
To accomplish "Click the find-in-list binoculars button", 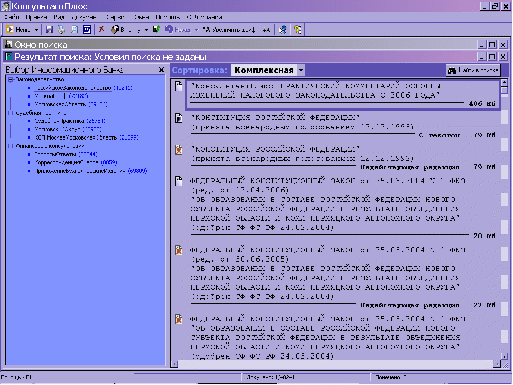I will [473, 70].
